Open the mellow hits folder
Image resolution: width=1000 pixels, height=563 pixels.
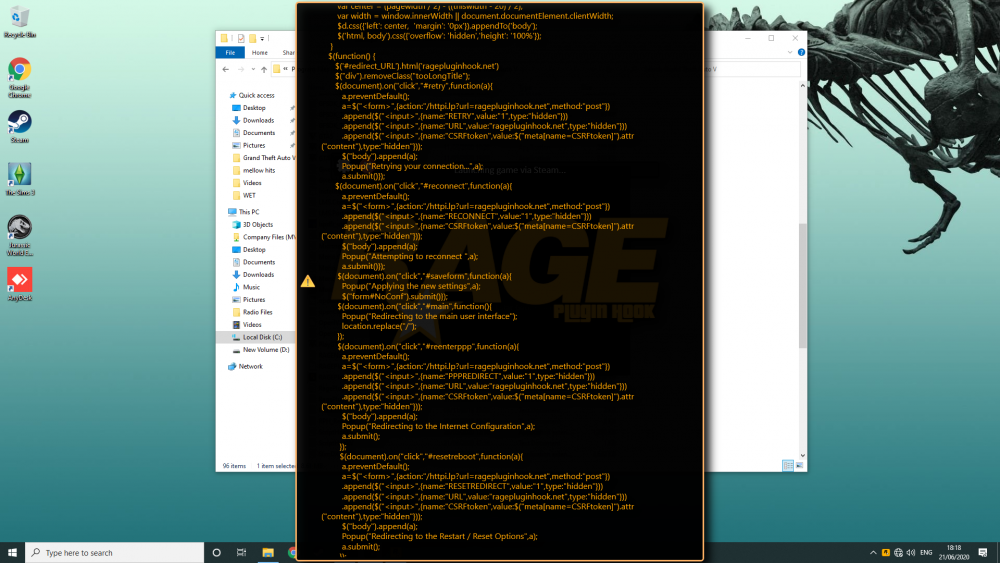coord(258,170)
